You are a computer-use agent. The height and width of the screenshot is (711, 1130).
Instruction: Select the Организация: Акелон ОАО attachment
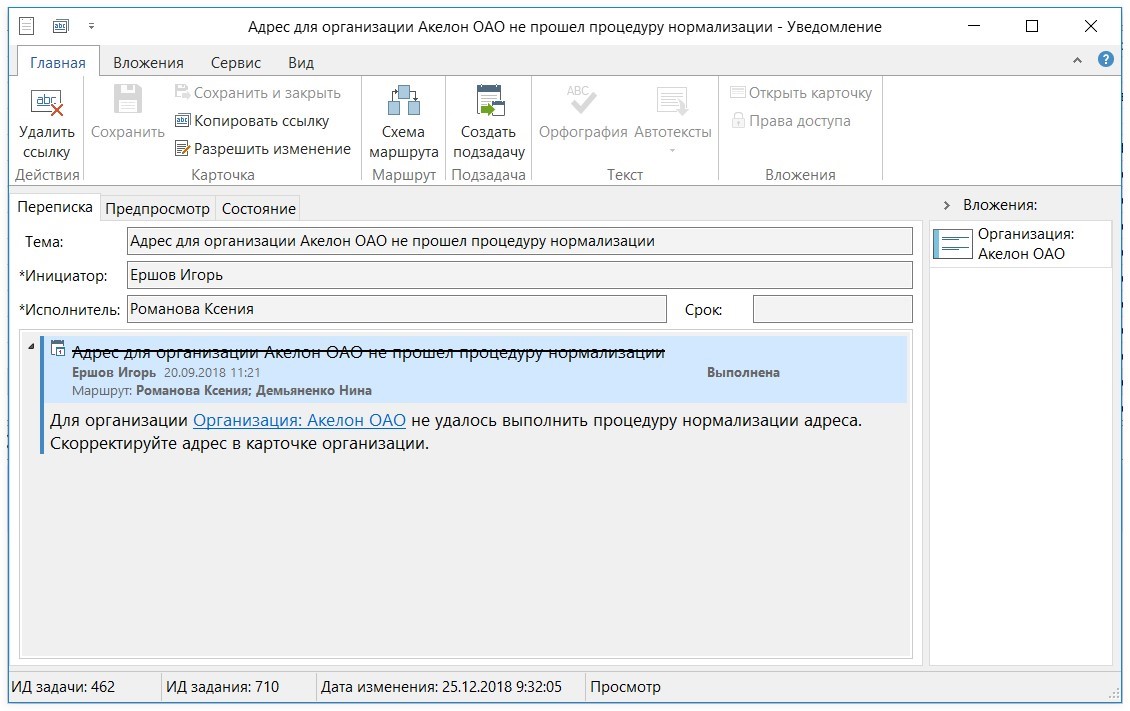click(x=1020, y=244)
